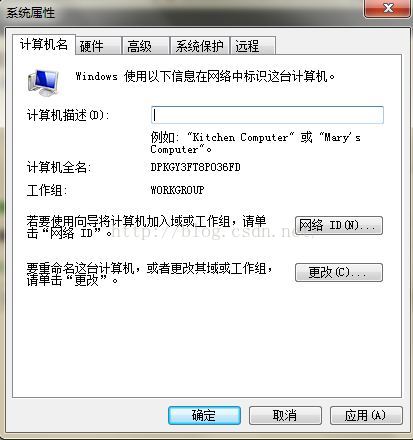Go to the 系统保护 tab
The height and width of the screenshot is (440, 413).
199,46
